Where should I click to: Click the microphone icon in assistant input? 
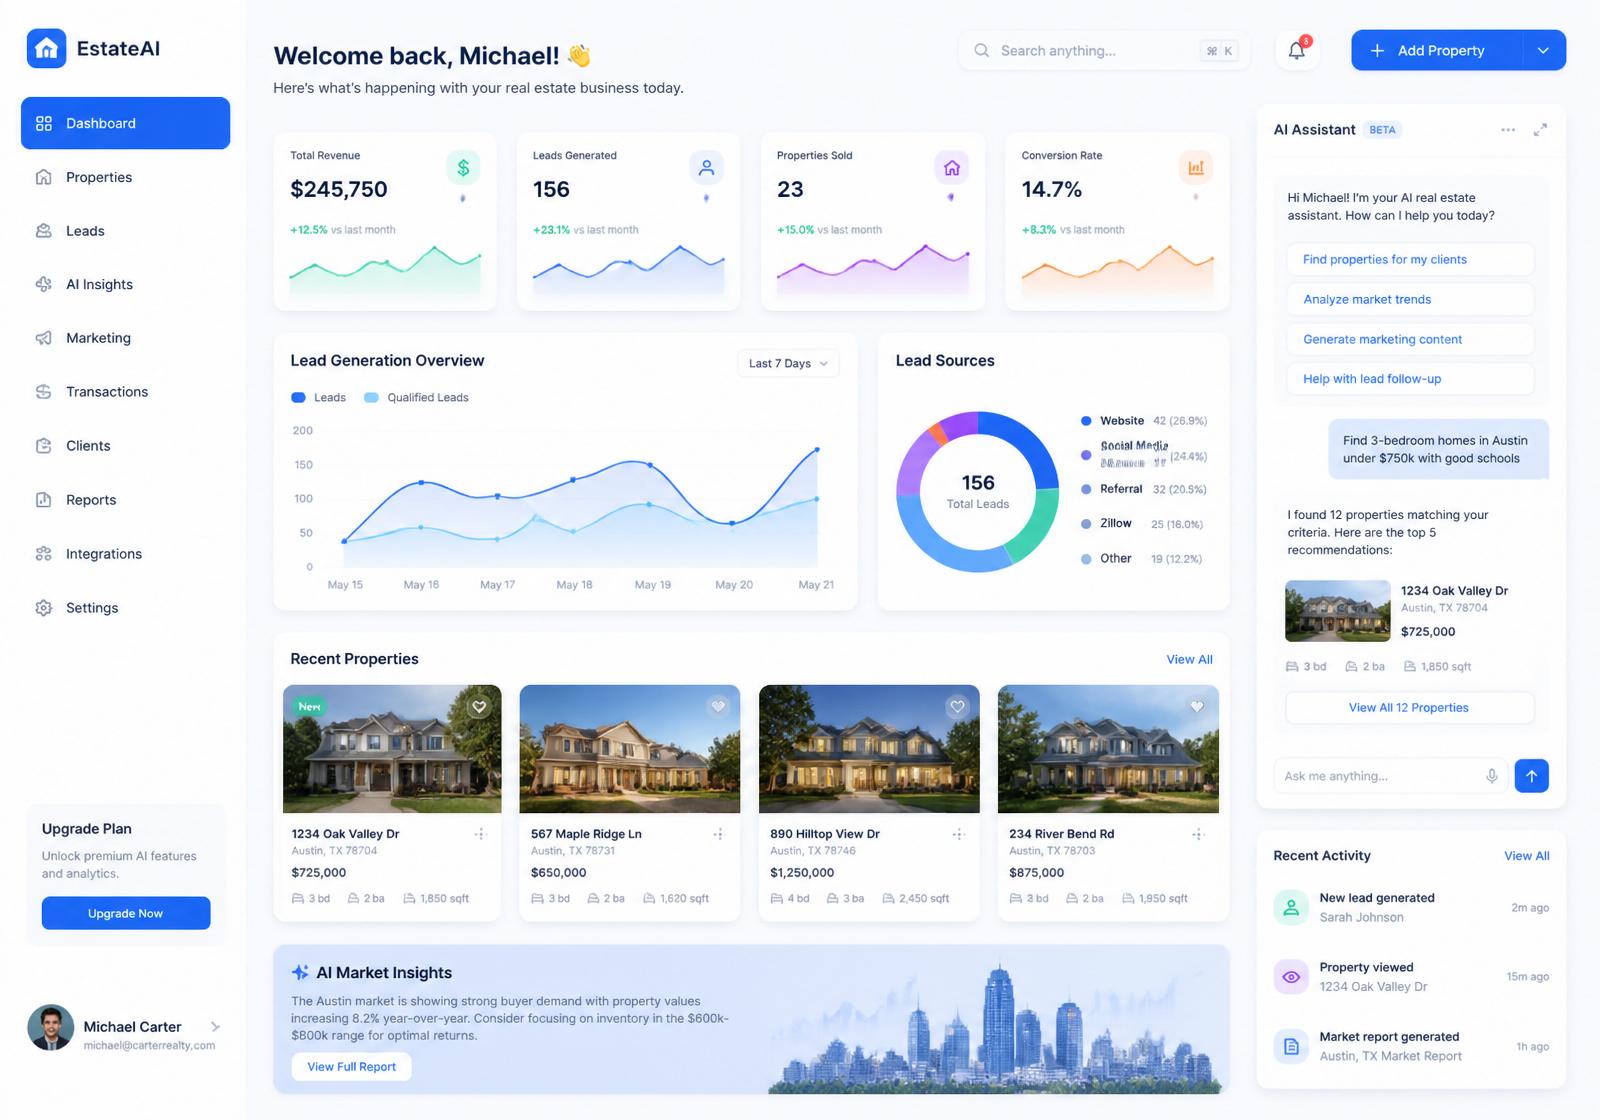1492,776
